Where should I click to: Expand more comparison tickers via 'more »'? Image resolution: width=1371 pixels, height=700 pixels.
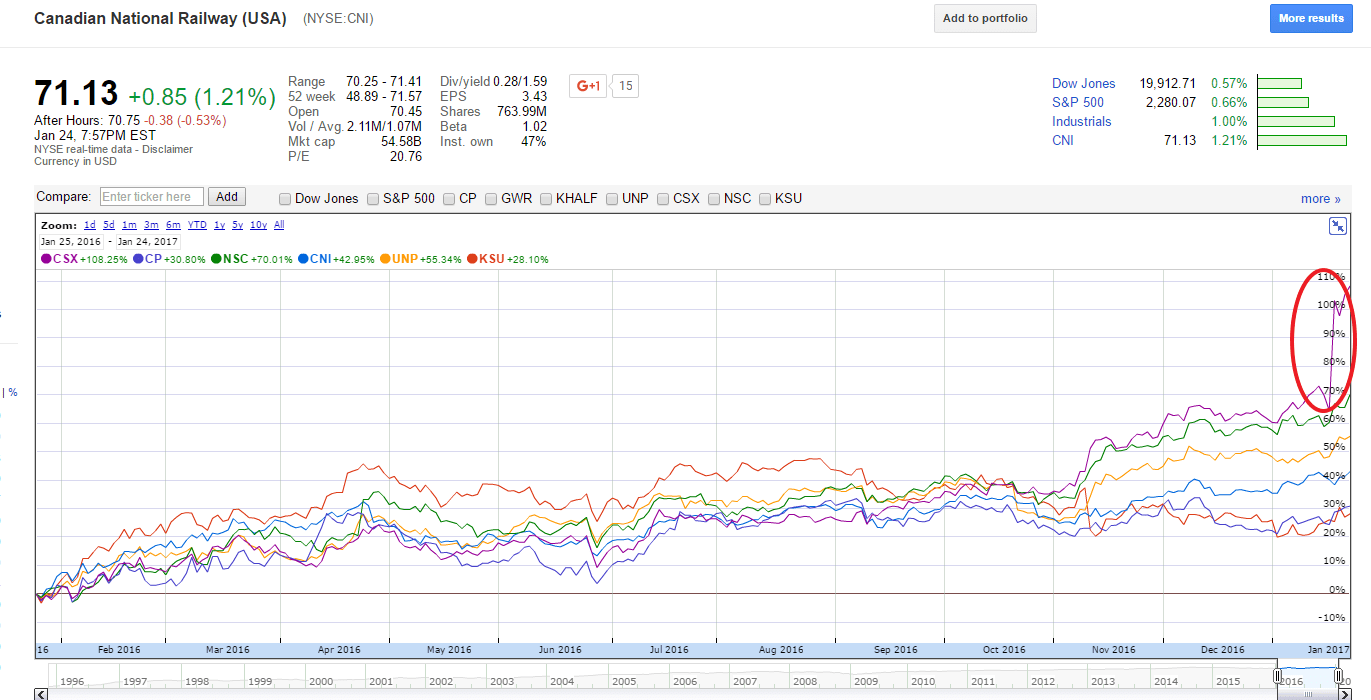[1320, 199]
